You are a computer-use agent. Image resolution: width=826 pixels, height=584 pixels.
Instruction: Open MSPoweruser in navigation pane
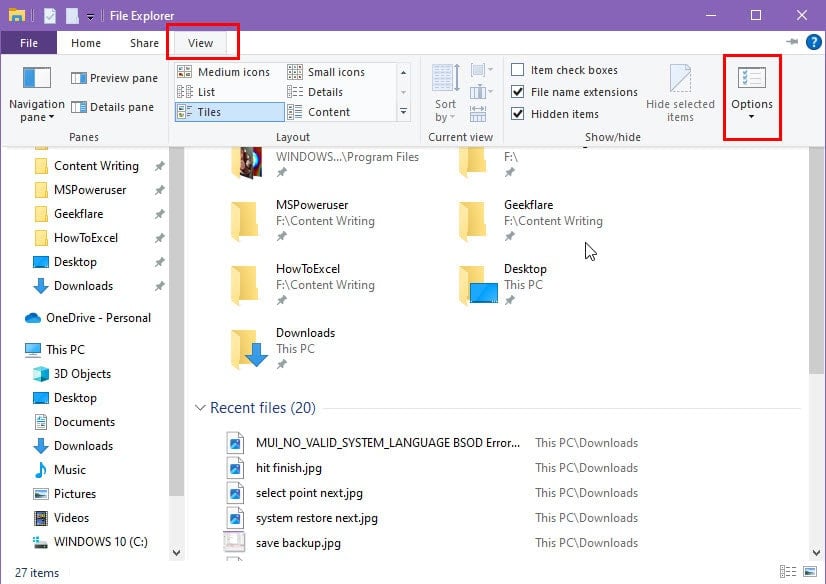(90, 190)
